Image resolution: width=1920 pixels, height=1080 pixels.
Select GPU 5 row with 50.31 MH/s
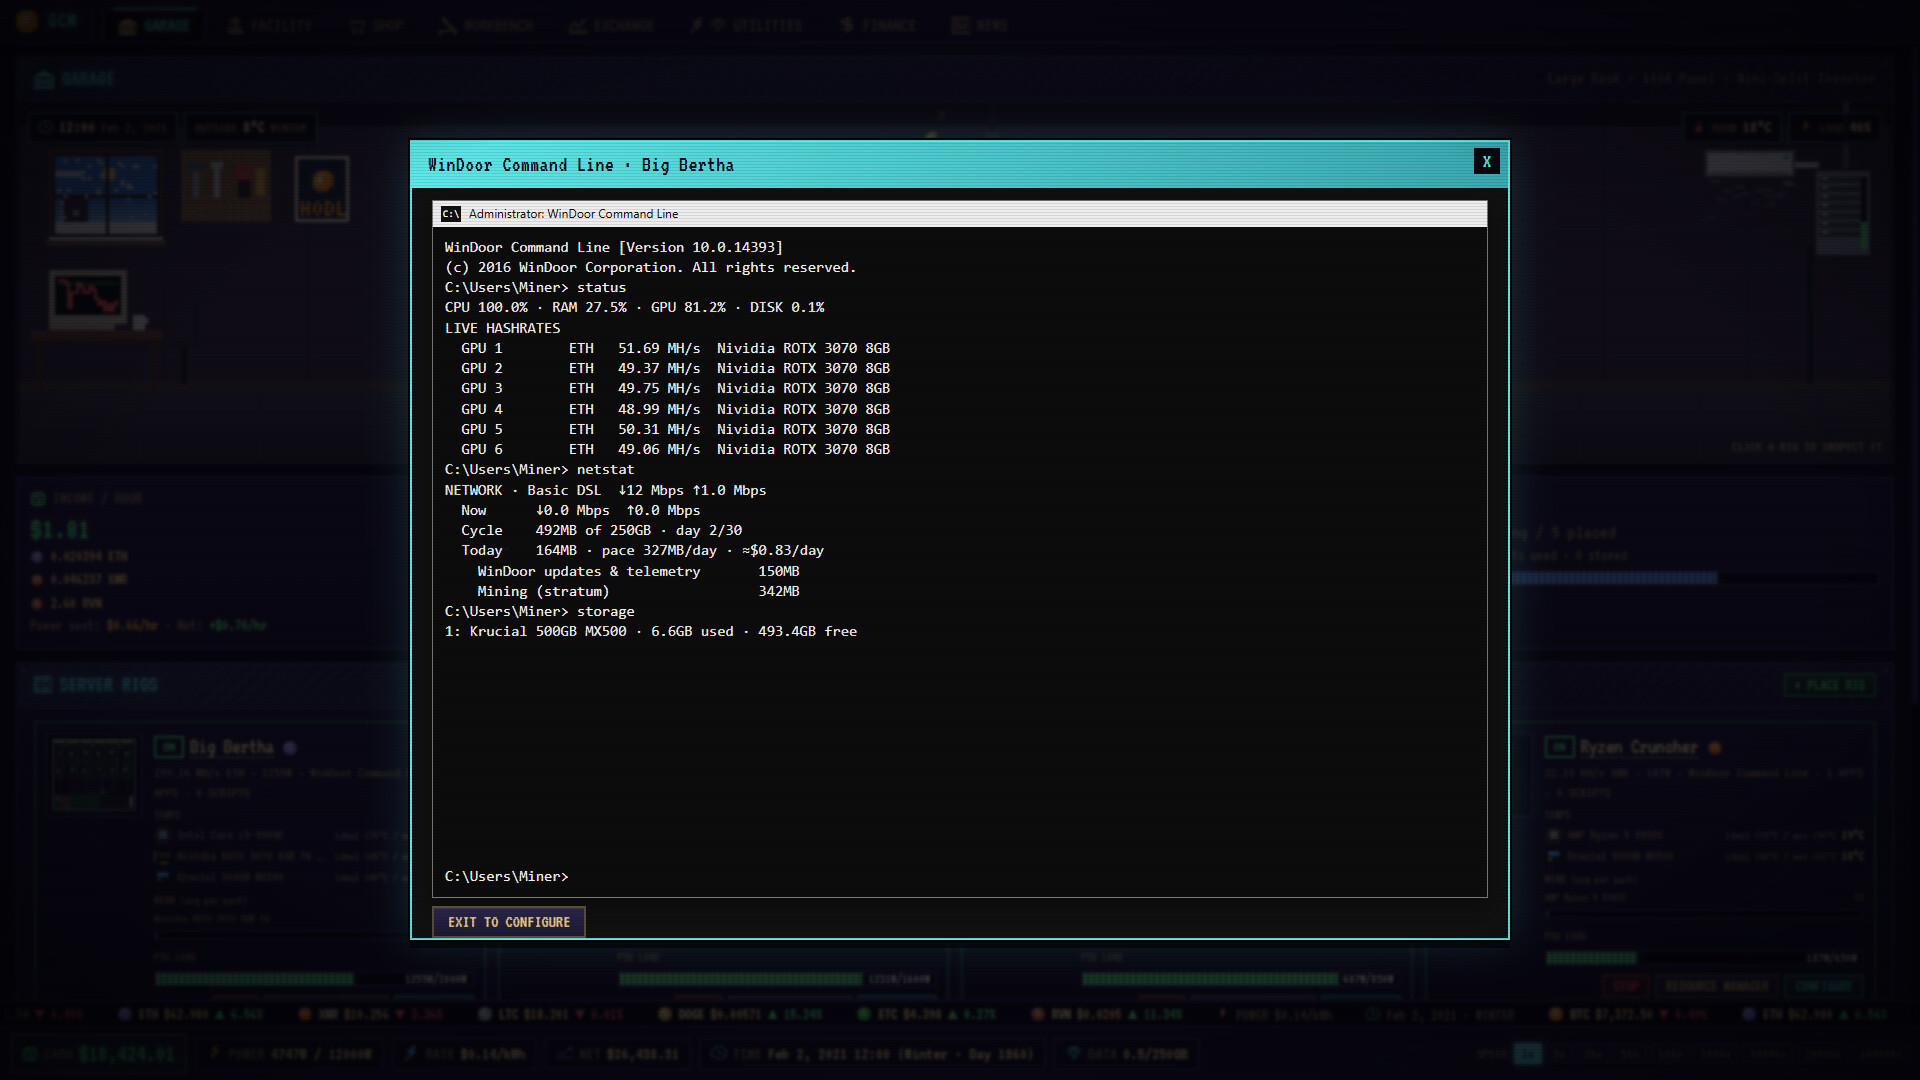(675, 429)
